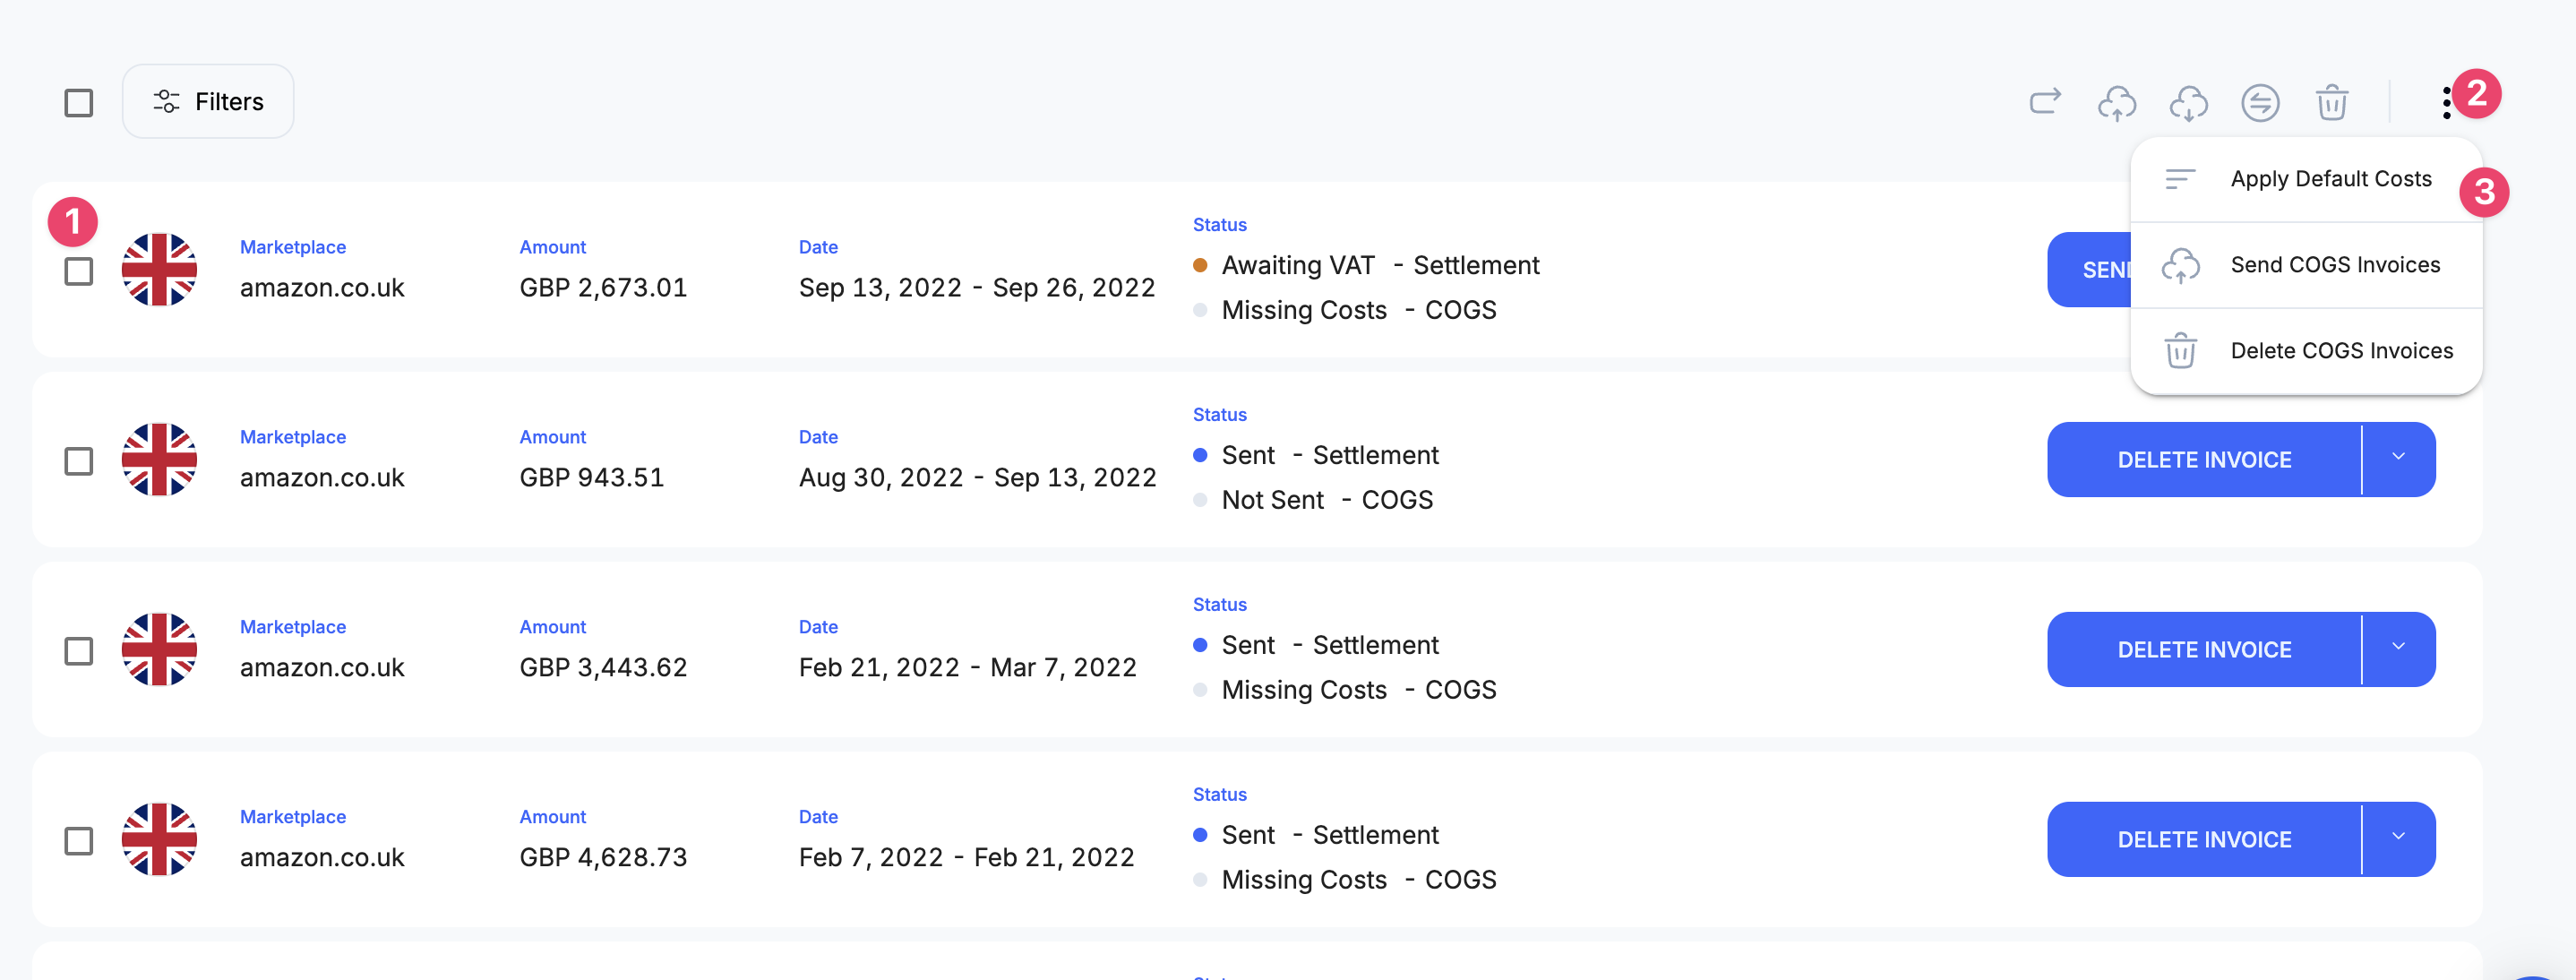The width and height of the screenshot is (2576, 980).
Task: Click Delete Invoice for GBP 943.51 row
Action: coord(2204,459)
